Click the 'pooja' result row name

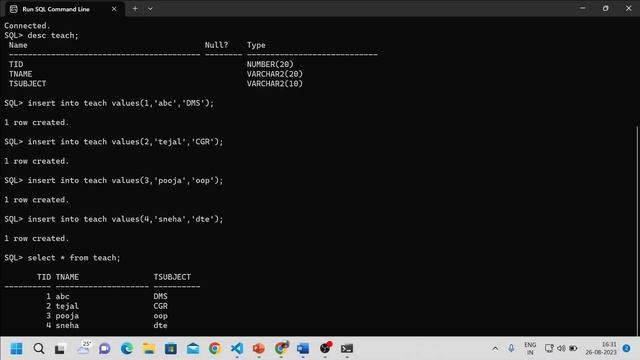click(67, 316)
